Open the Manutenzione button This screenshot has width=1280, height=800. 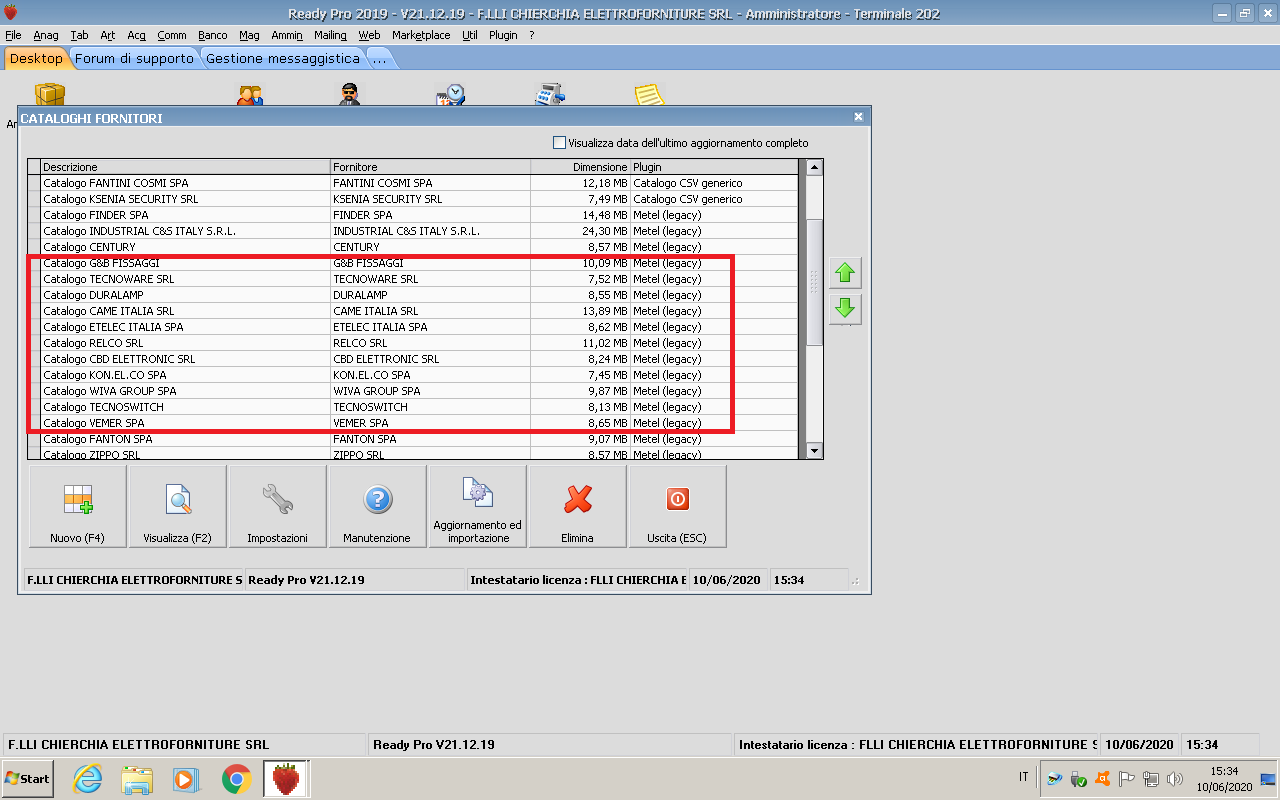(x=378, y=507)
